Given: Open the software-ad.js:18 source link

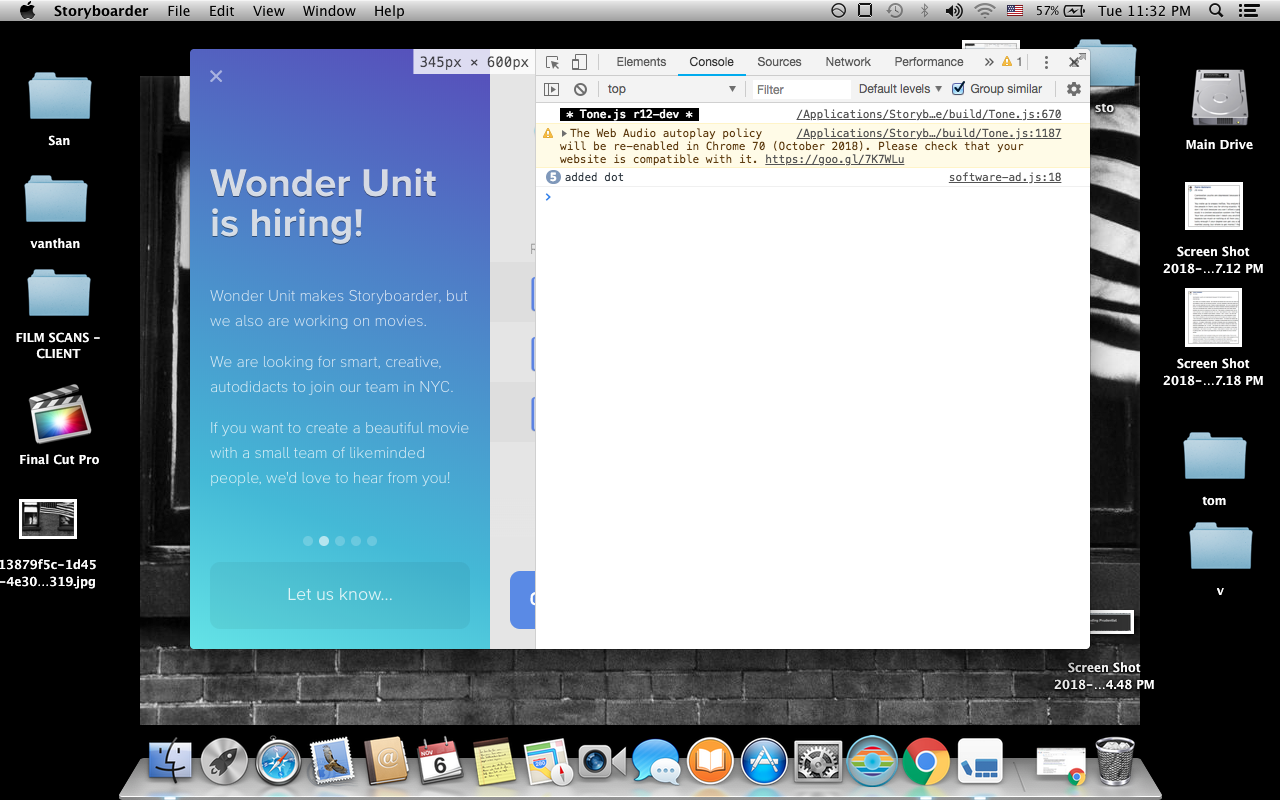Looking at the screenshot, I should pyautogui.click(x=1004, y=176).
